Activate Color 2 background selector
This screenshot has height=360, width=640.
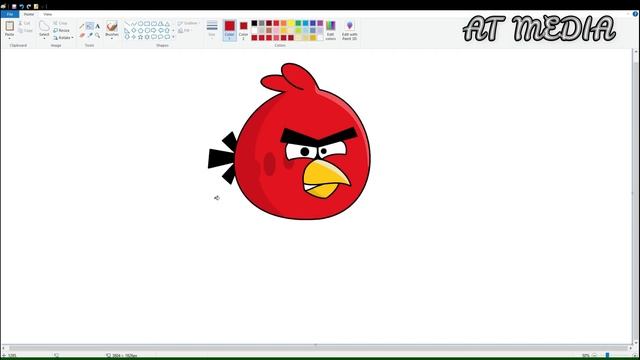(243, 30)
